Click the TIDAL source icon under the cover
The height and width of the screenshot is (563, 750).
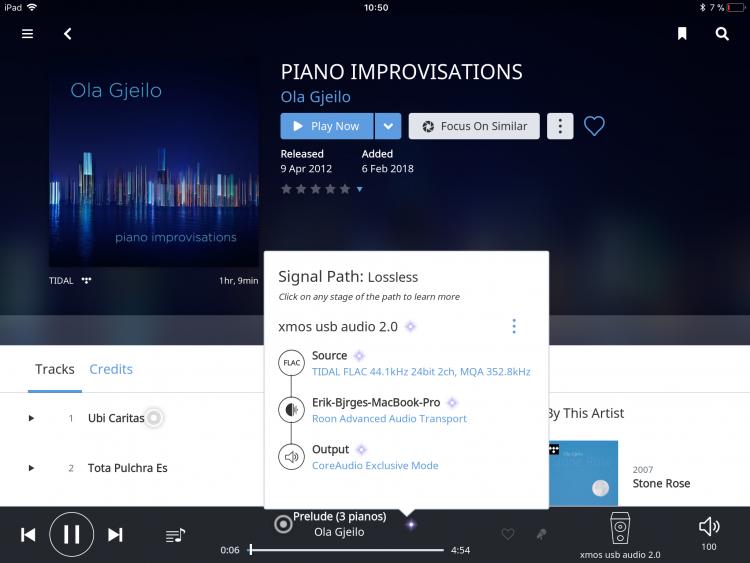tap(86, 281)
